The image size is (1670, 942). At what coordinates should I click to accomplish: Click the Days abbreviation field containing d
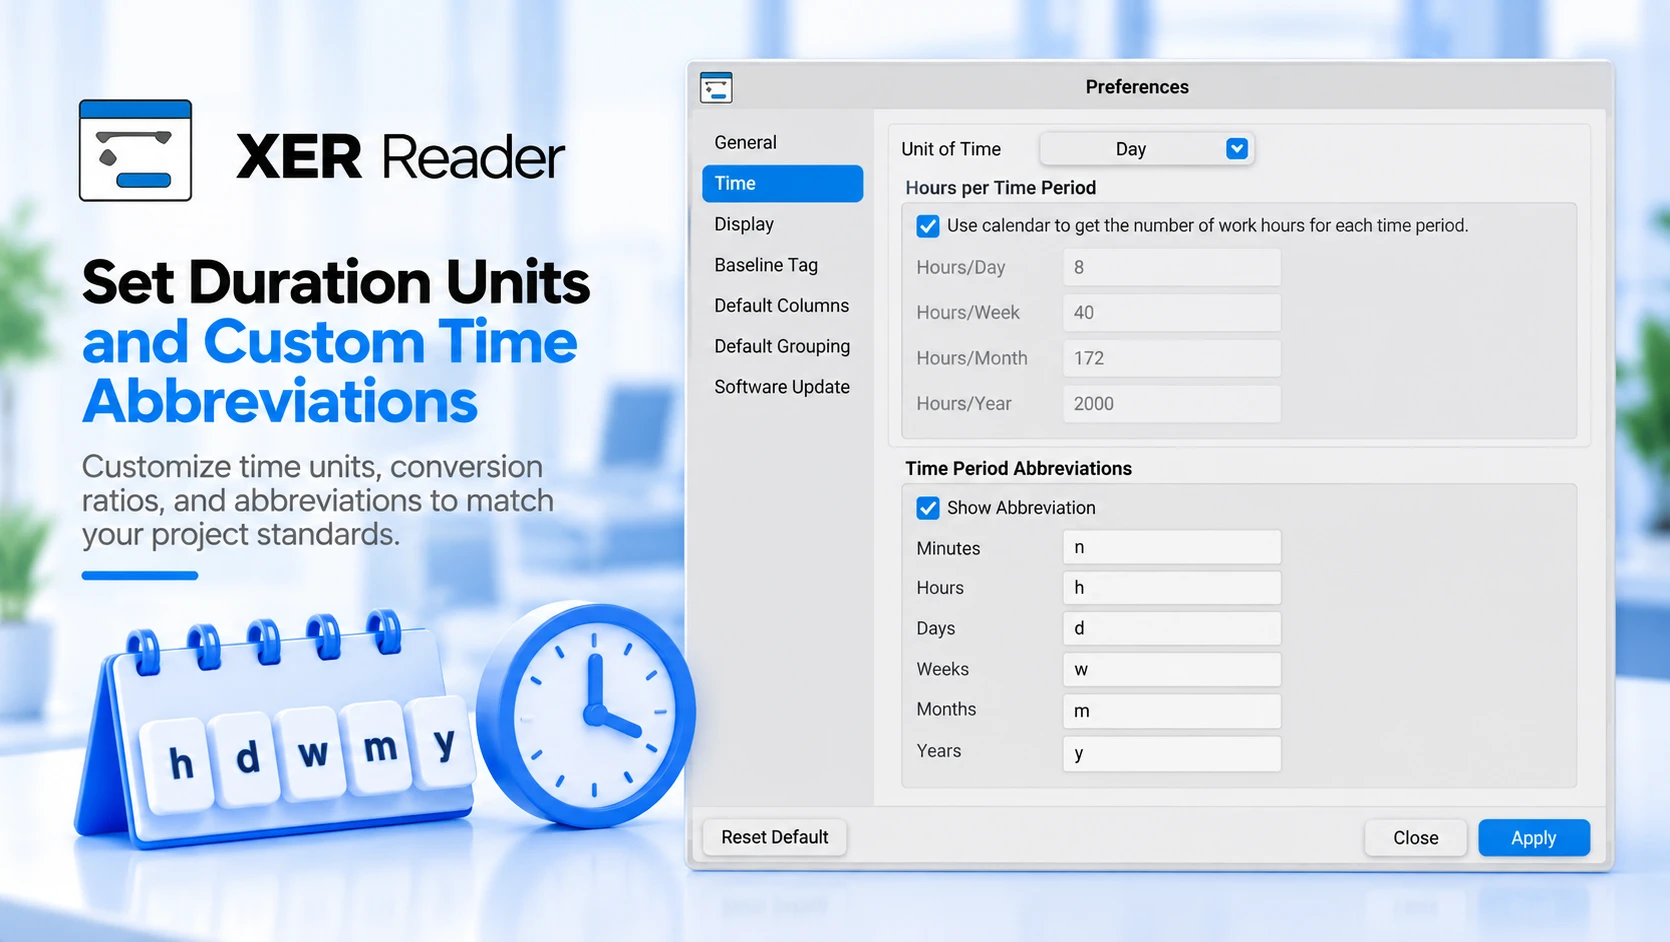point(1172,628)
